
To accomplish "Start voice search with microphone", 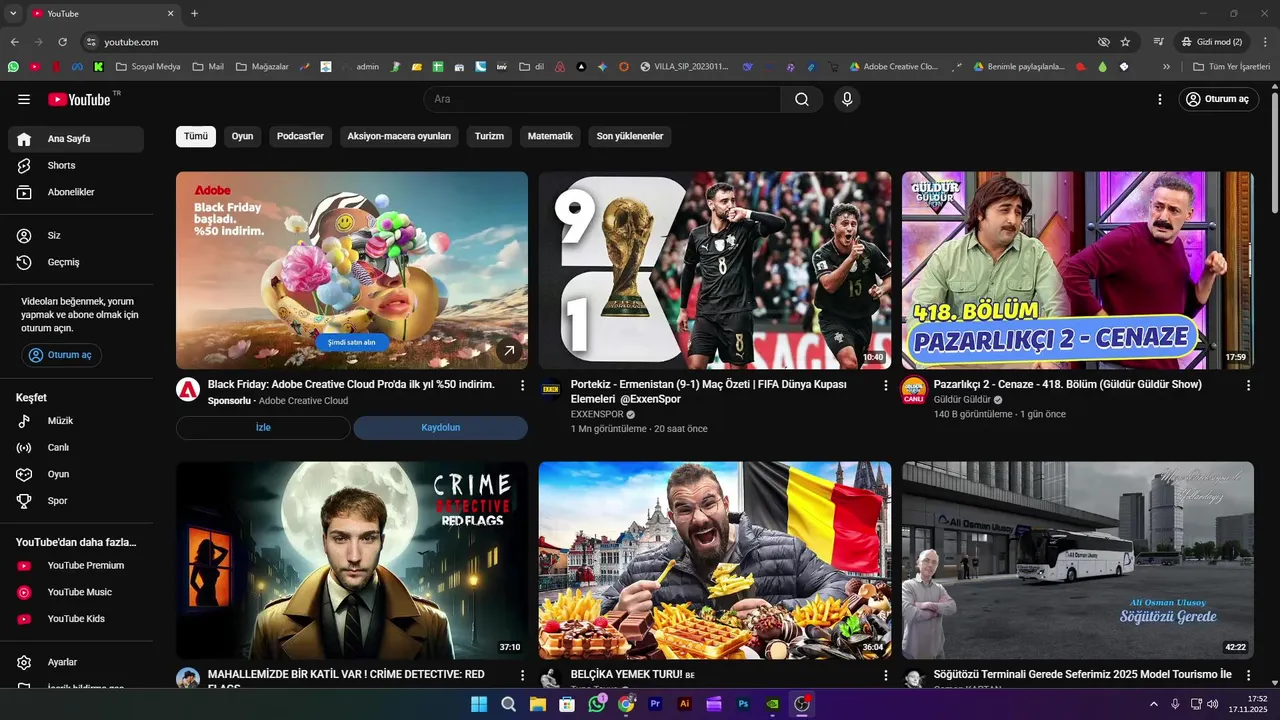I will 847,99.
